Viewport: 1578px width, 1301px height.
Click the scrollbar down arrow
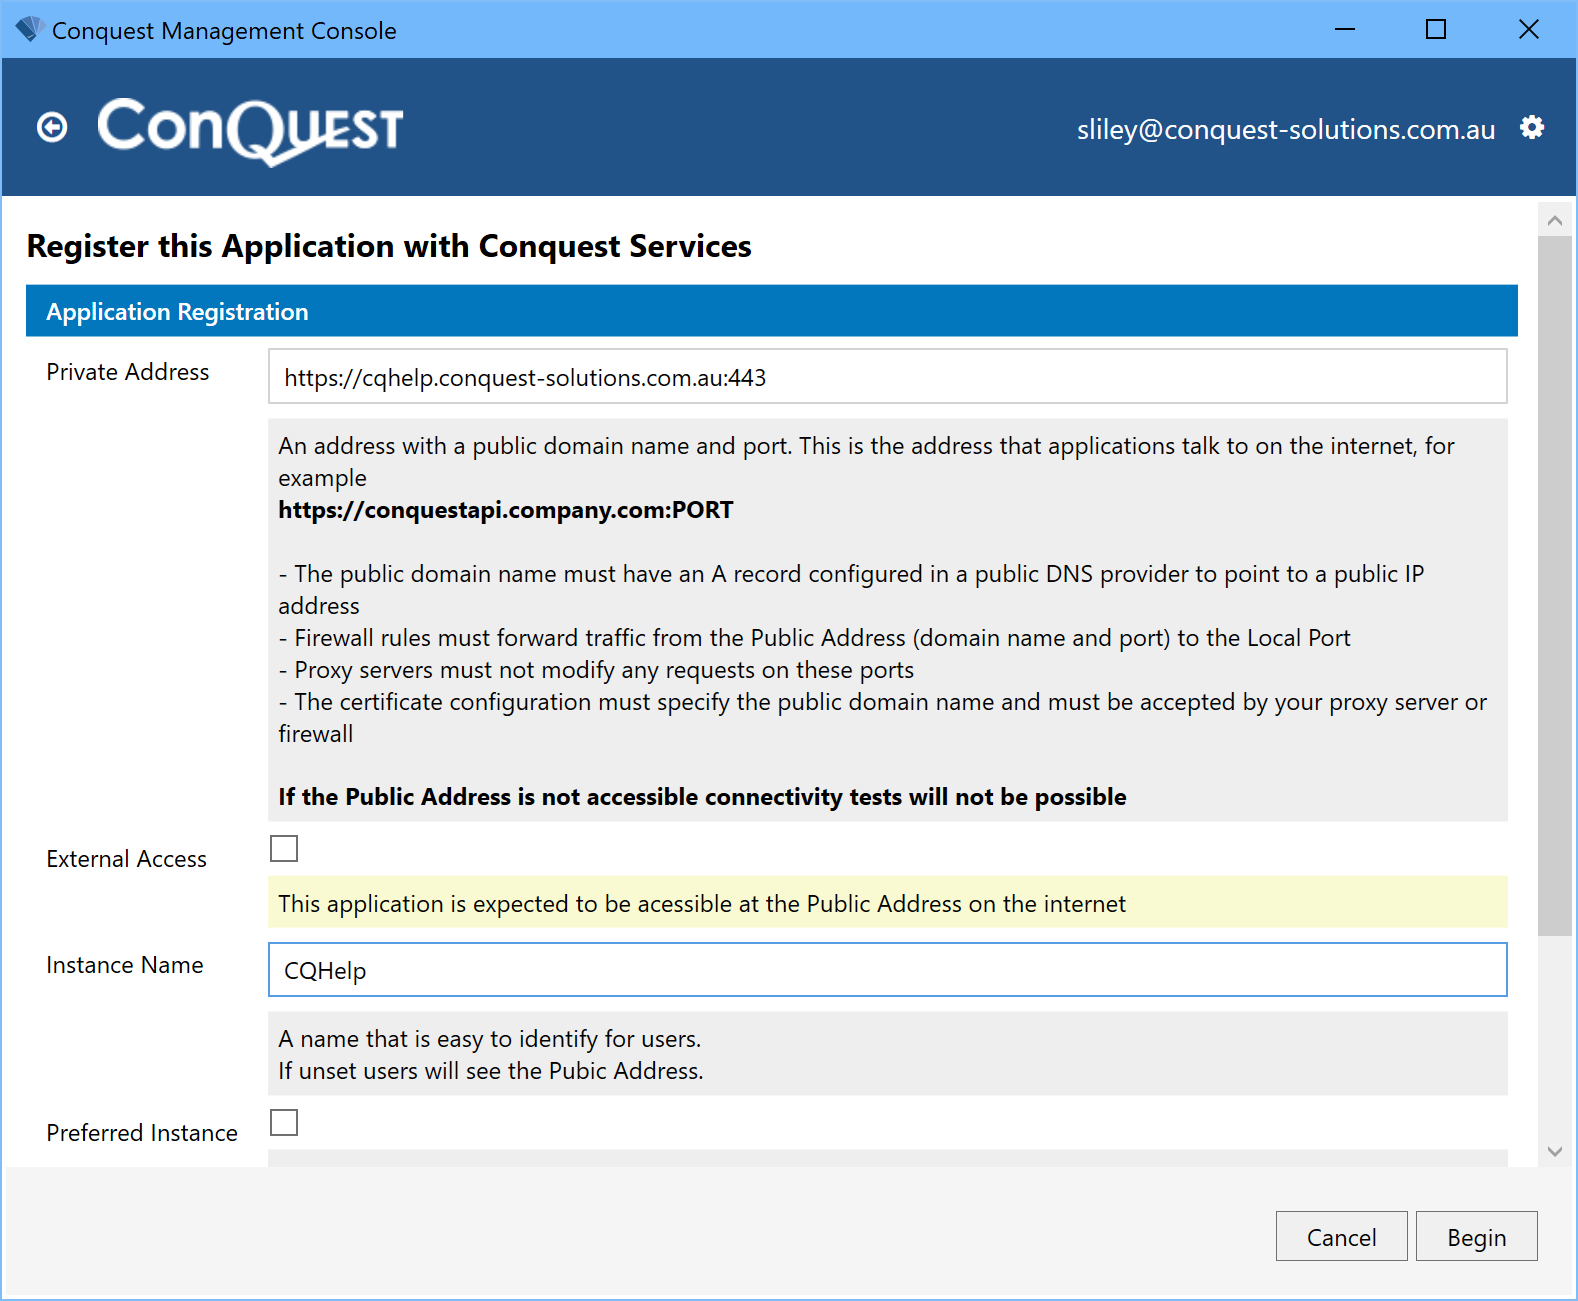pos(1554,1151)
